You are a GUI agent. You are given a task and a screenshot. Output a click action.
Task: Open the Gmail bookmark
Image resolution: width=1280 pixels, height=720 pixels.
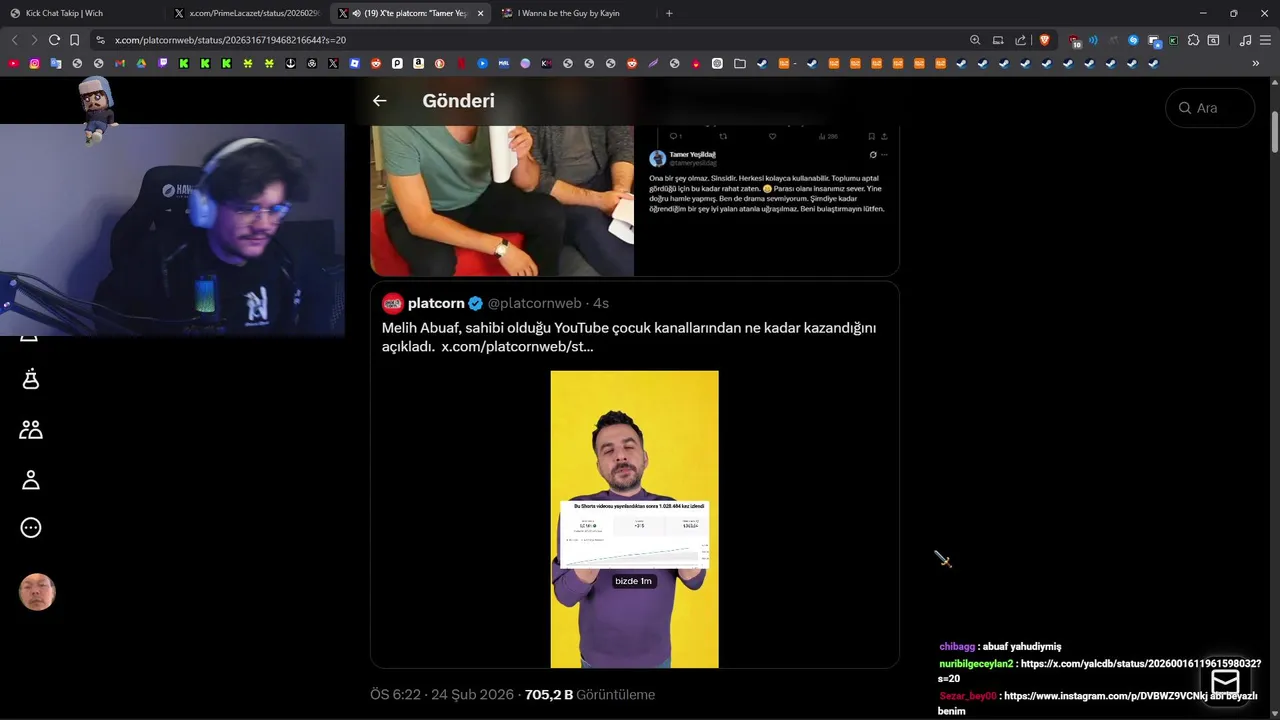click(120, 63)
